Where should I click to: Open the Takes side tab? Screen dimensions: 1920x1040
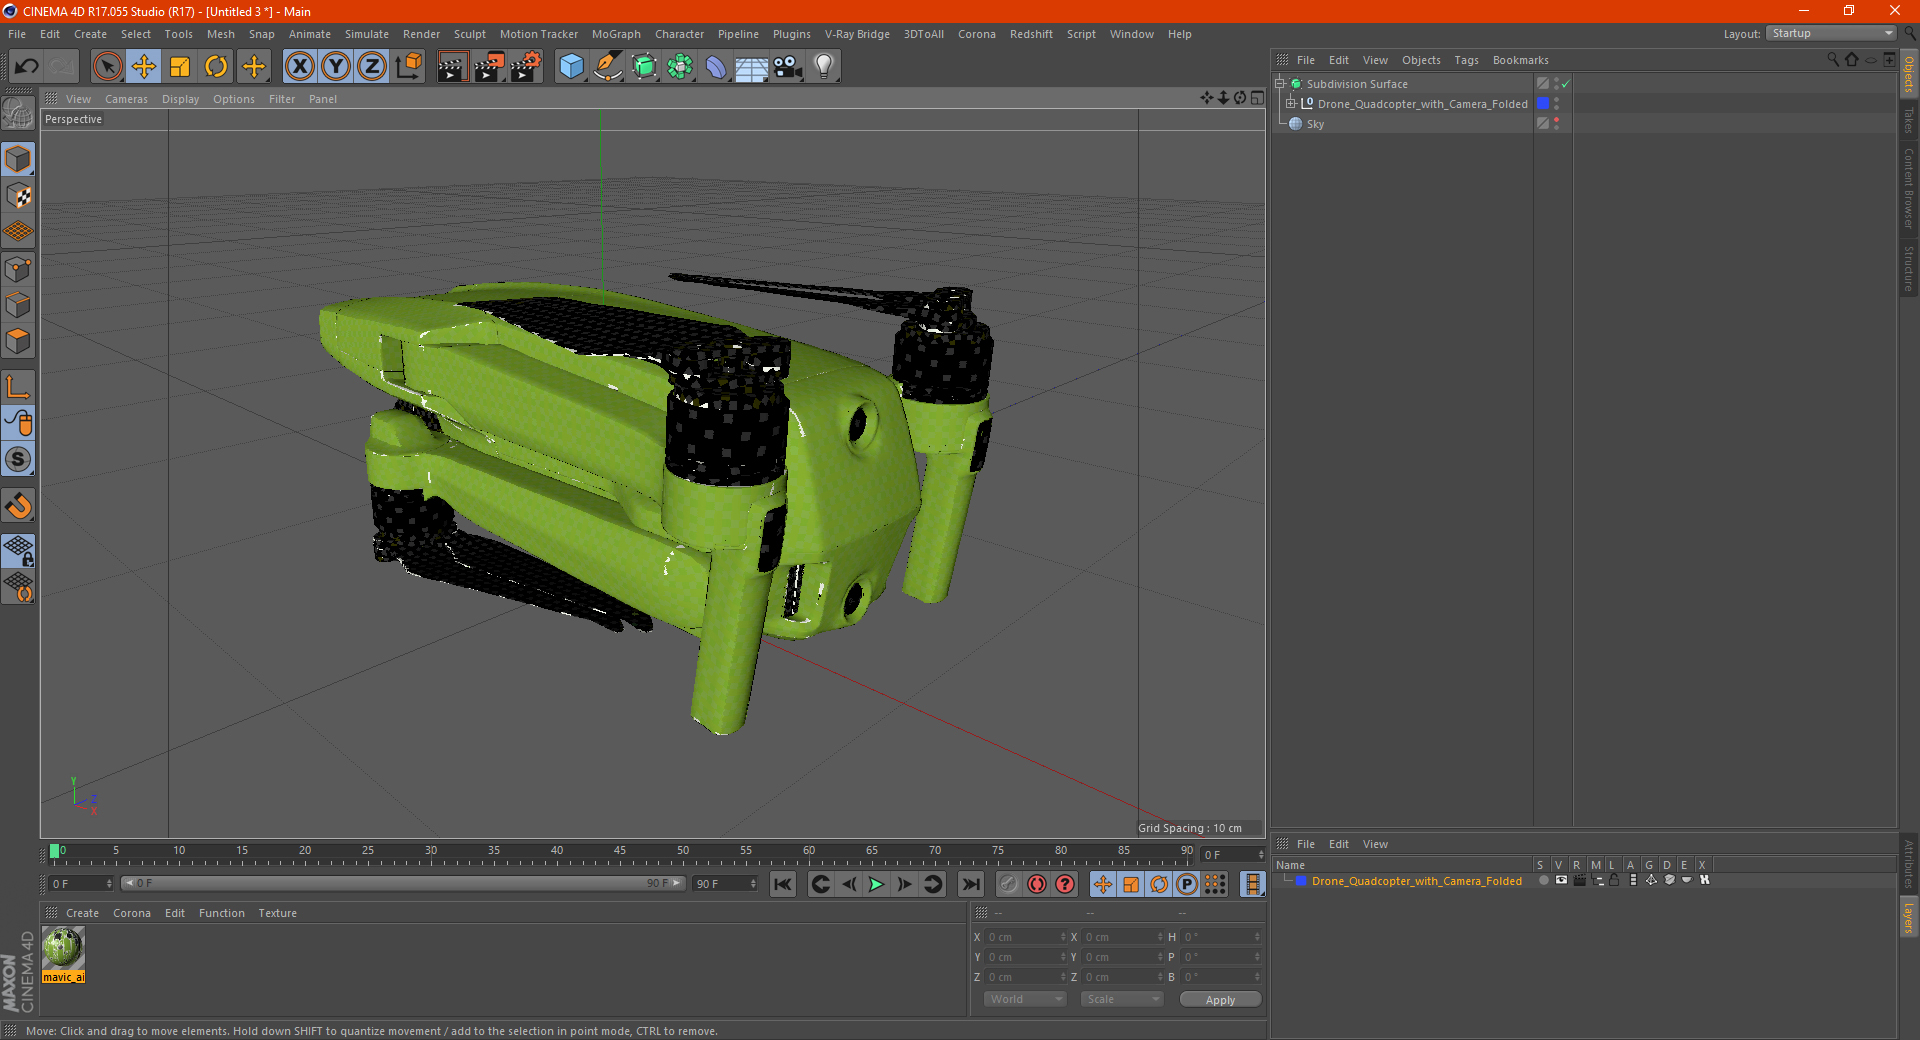(x=1908, y=120)
